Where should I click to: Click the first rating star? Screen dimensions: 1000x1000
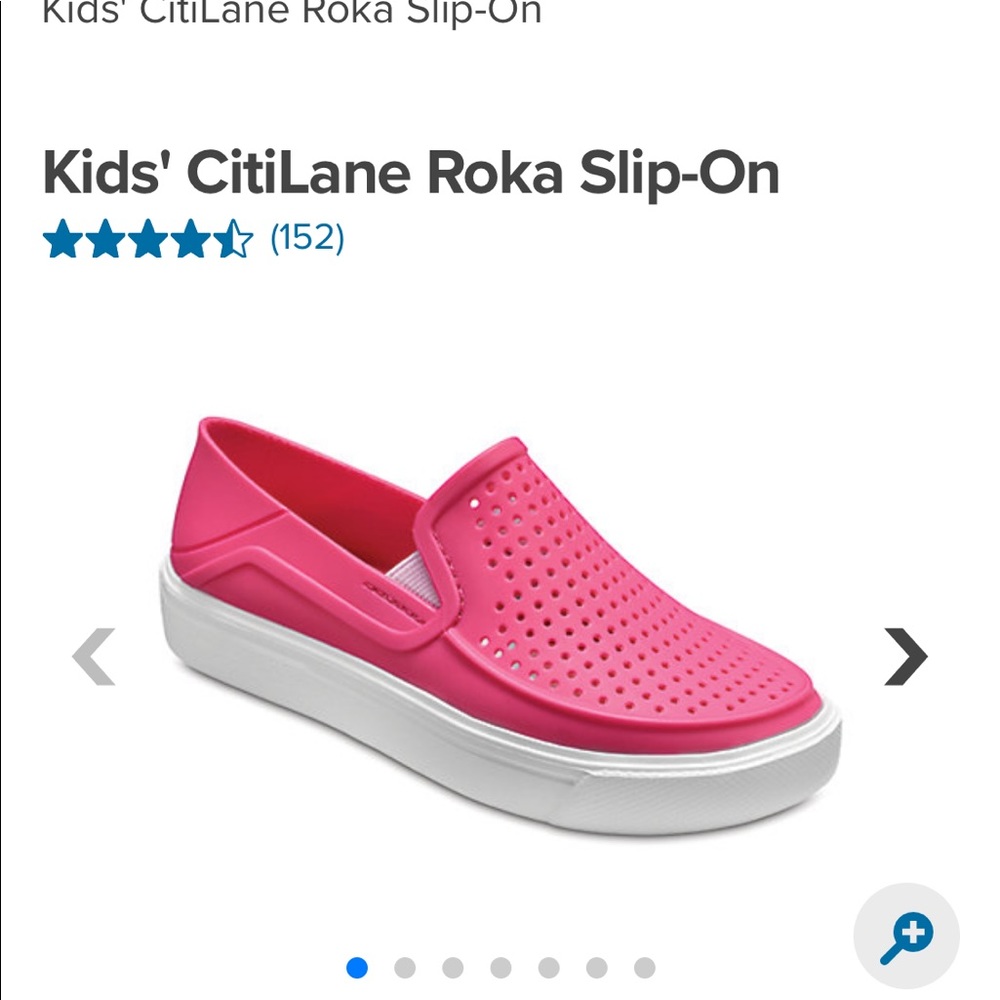click(x=61, y=238)
